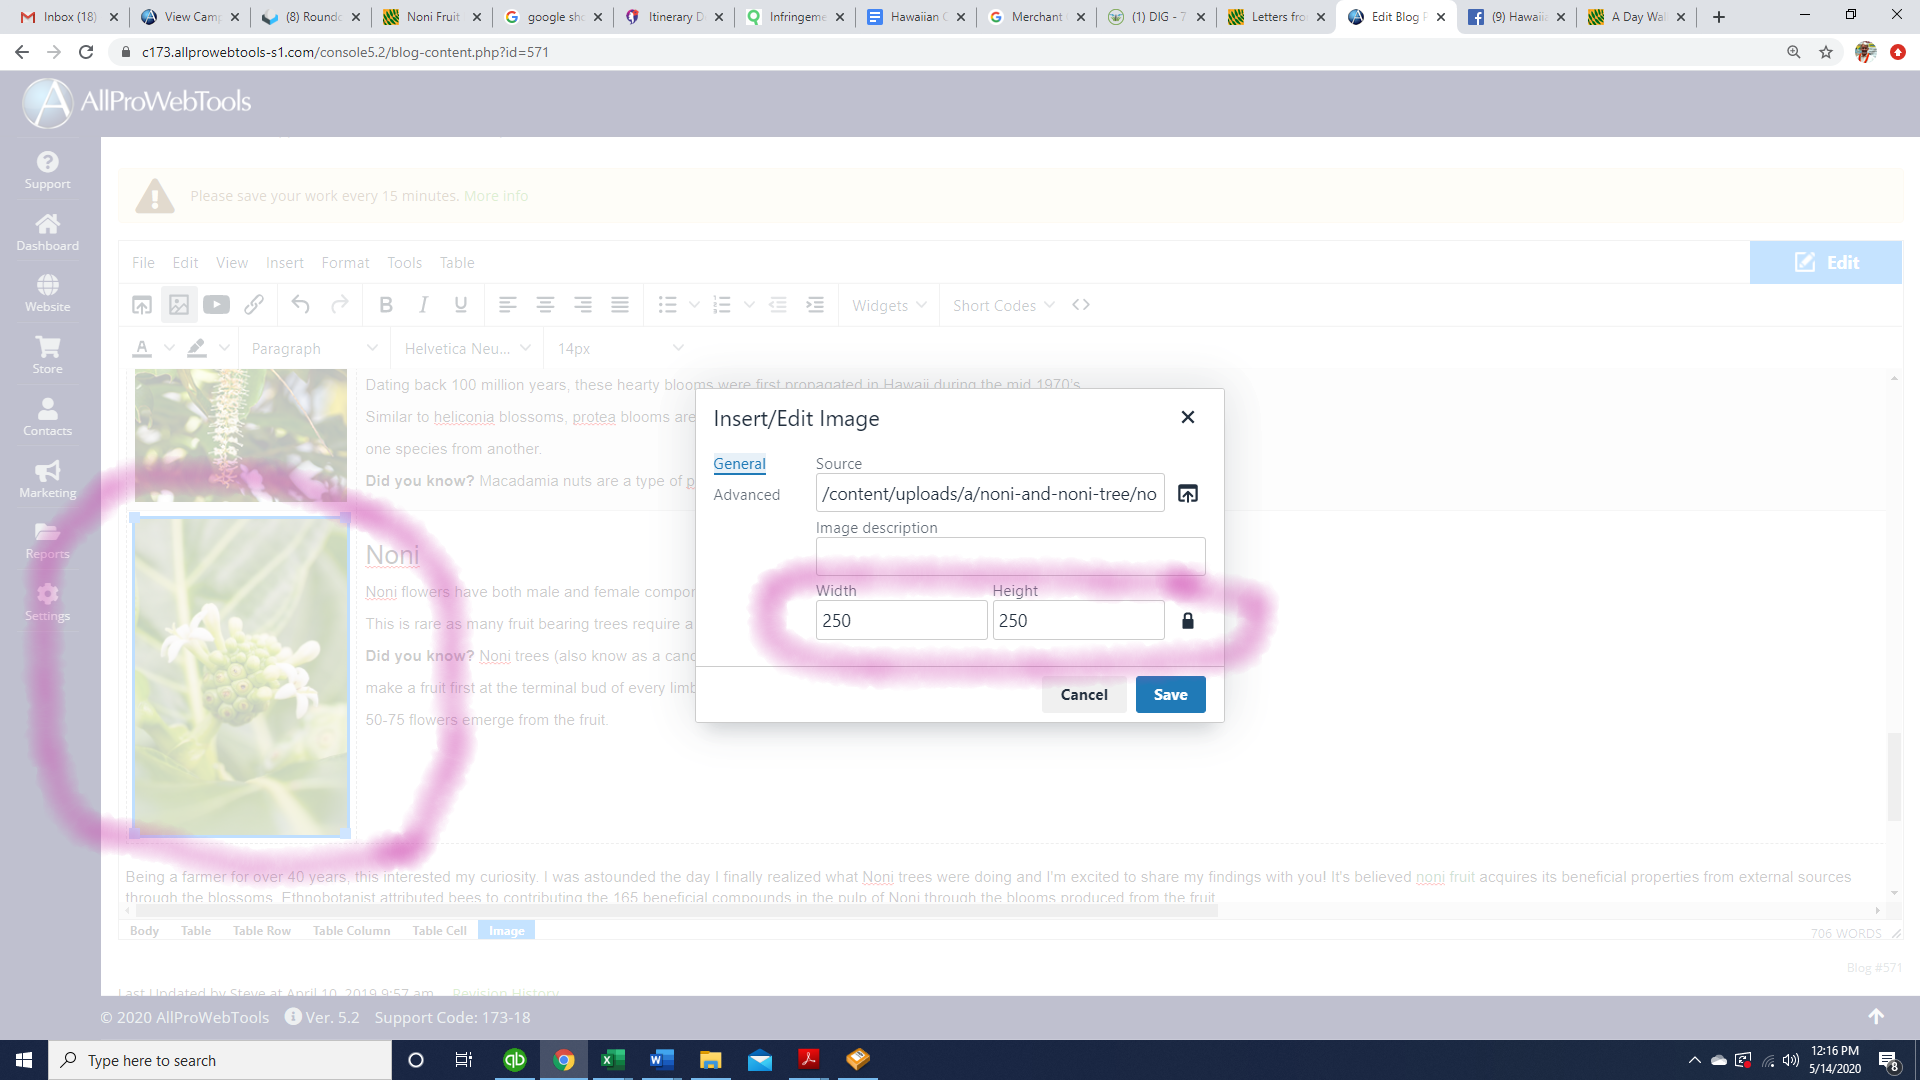This screenshot has height=1080, width=1920.
Task: Click the numbered list icon
Action: tap(722, 305)
